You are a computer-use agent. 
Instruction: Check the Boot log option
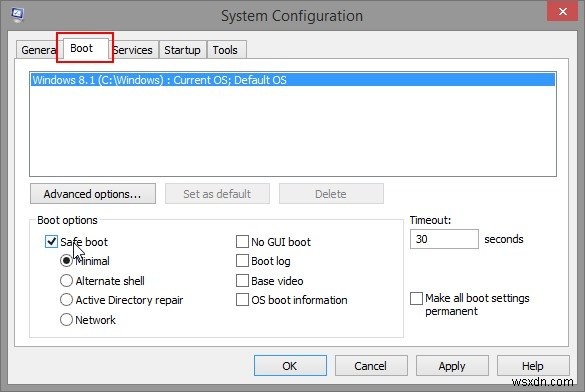pos(242,261)
